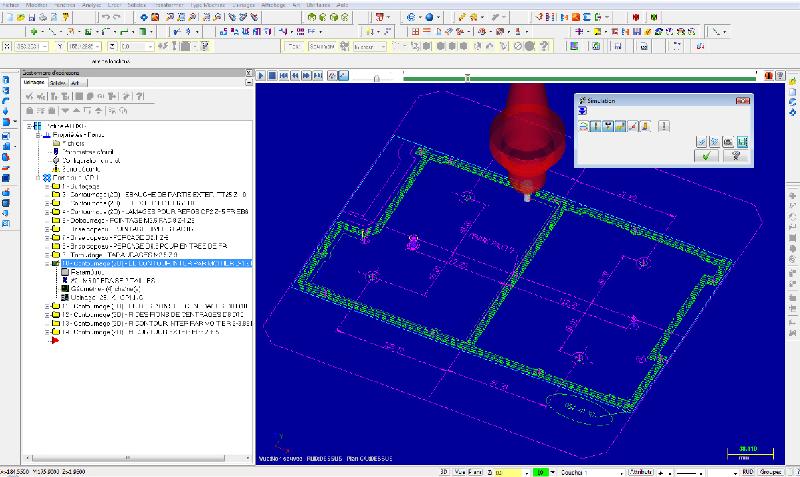Viewport: 800px width, 477px height.
Task: Open the Fichier menu
Action: click(10, 5)
